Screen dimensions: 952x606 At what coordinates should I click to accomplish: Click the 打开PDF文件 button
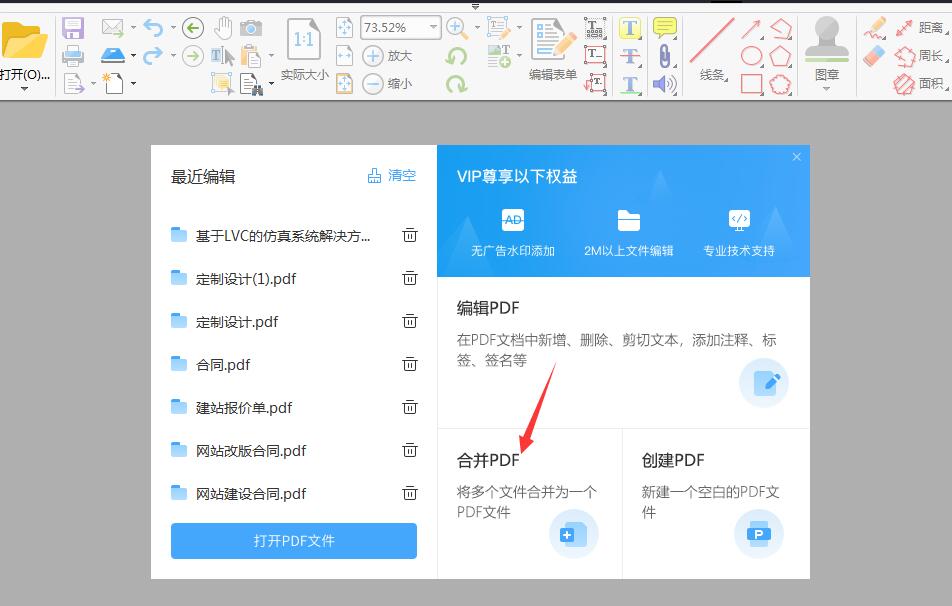[293, 541]
